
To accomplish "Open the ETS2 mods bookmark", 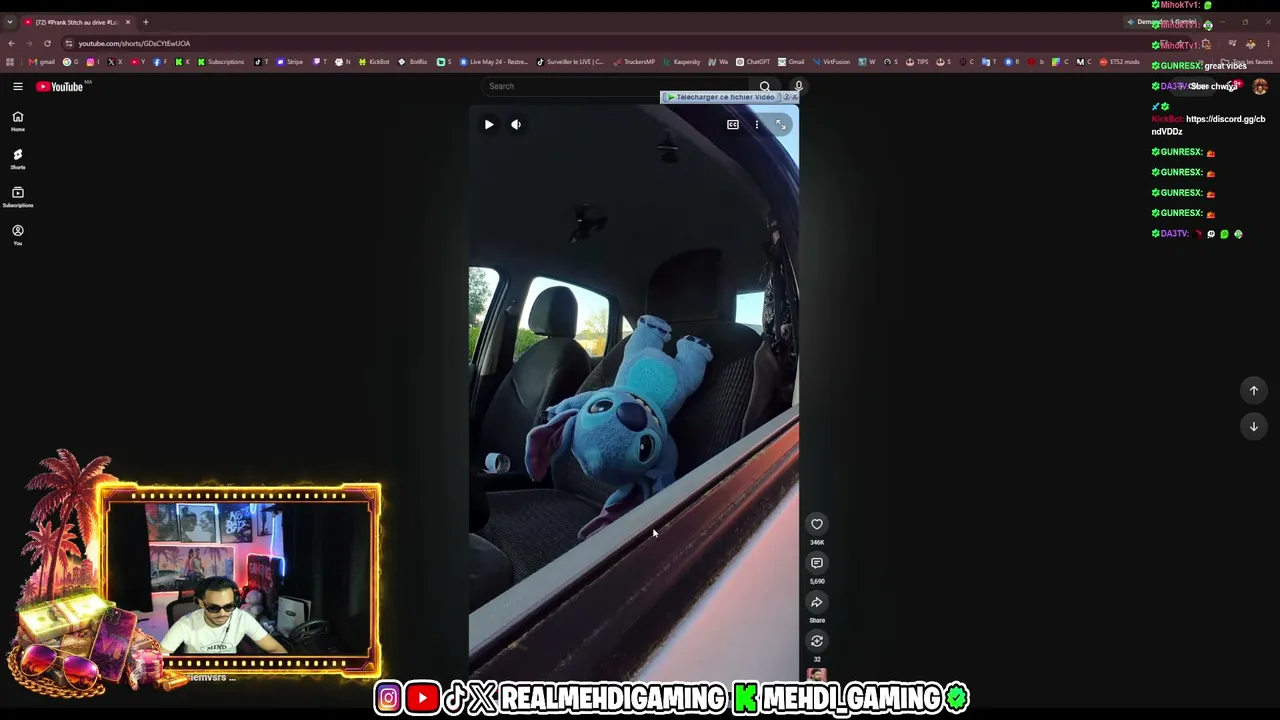I will click(x=1120, y=62).
